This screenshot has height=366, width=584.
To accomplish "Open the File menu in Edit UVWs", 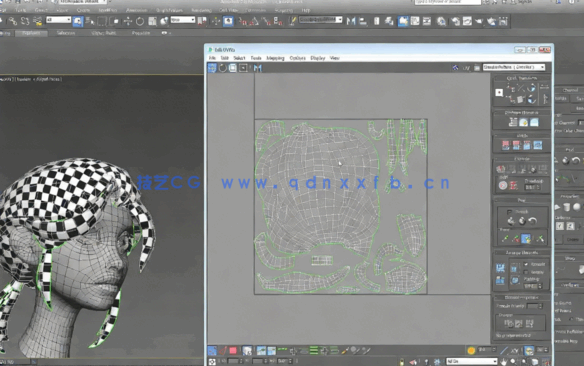I will (x=212, y=58).
